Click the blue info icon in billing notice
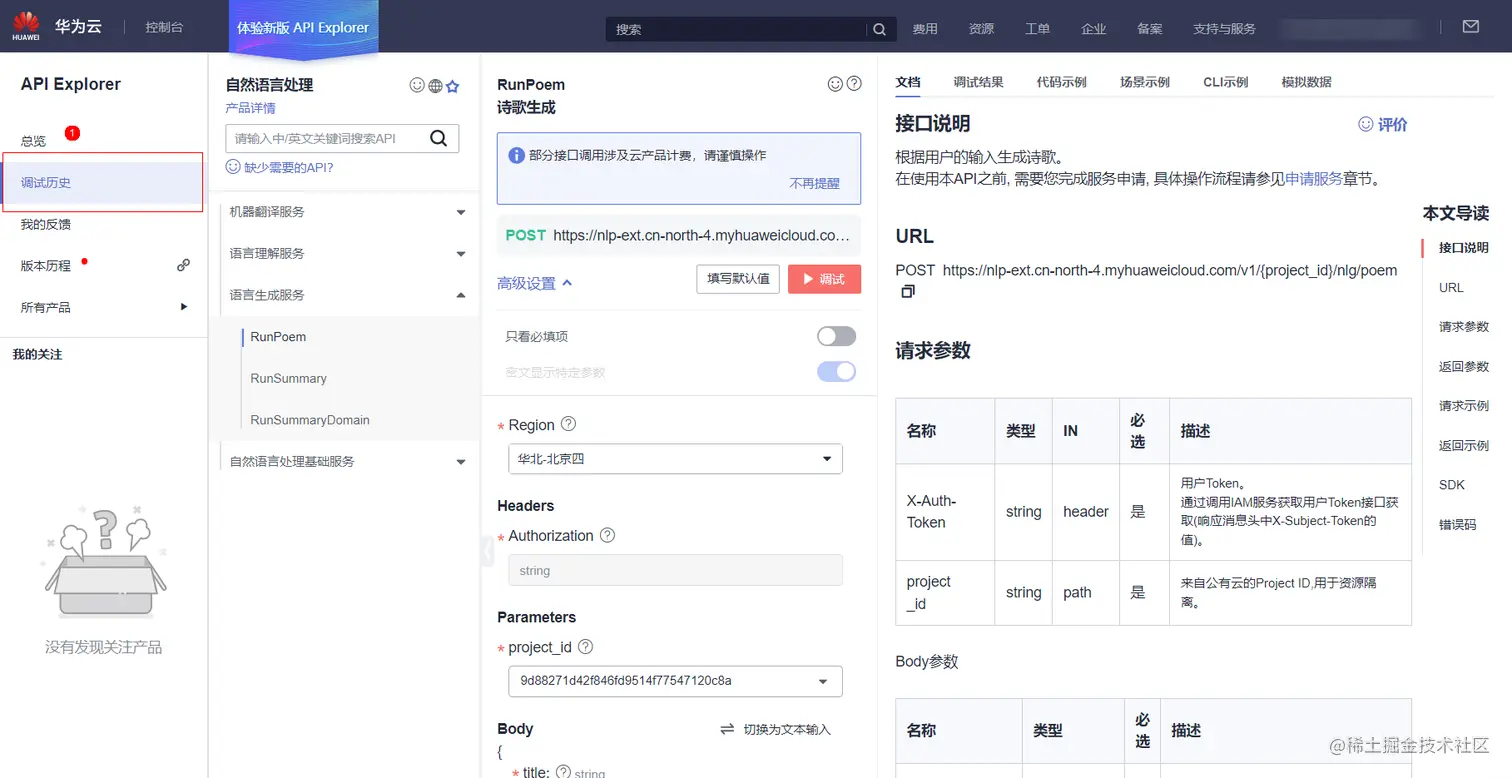The width and height of the screenshot is (1512, 778). pos(517,155)
